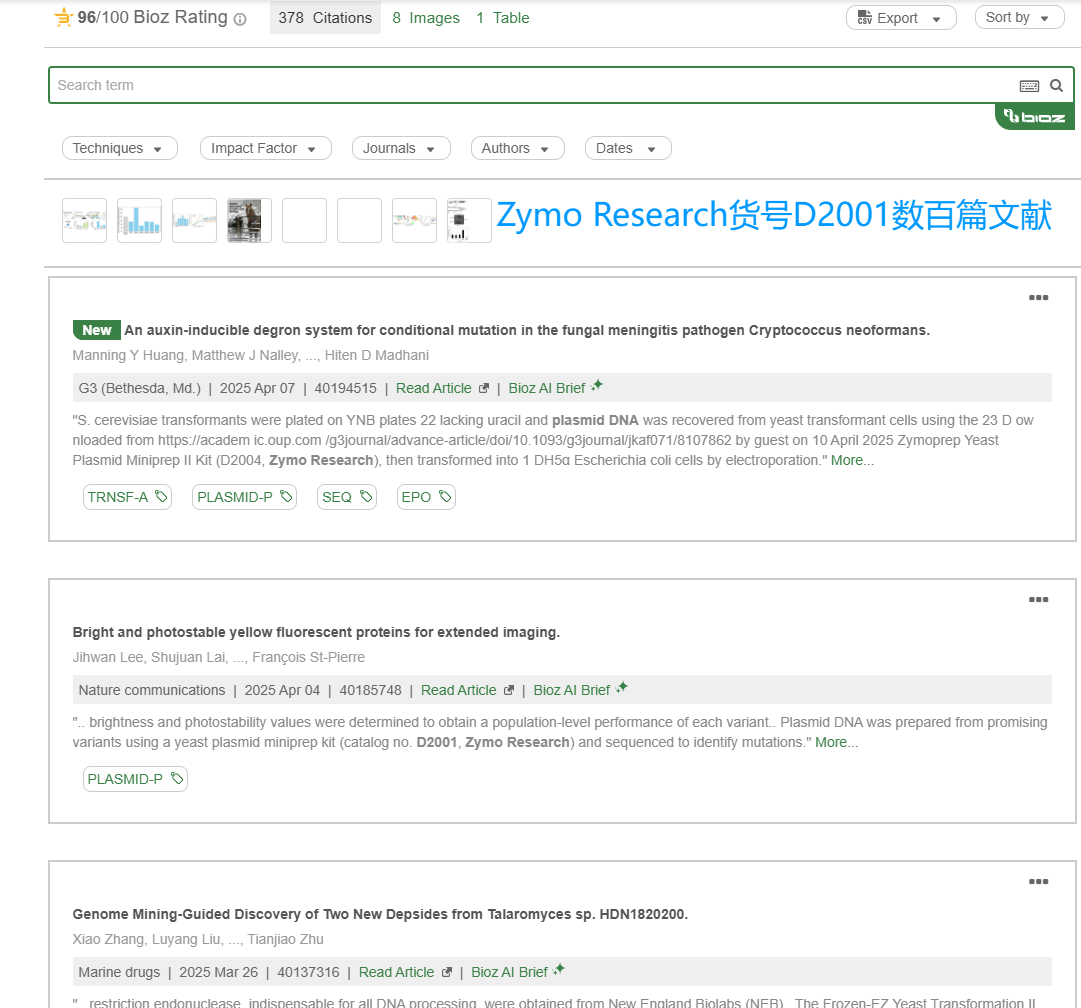Open the virtual keyboard icon in search bar
This screenshot has width=1081, height=1008.
pyautogui.click(x=1029, y=85)
